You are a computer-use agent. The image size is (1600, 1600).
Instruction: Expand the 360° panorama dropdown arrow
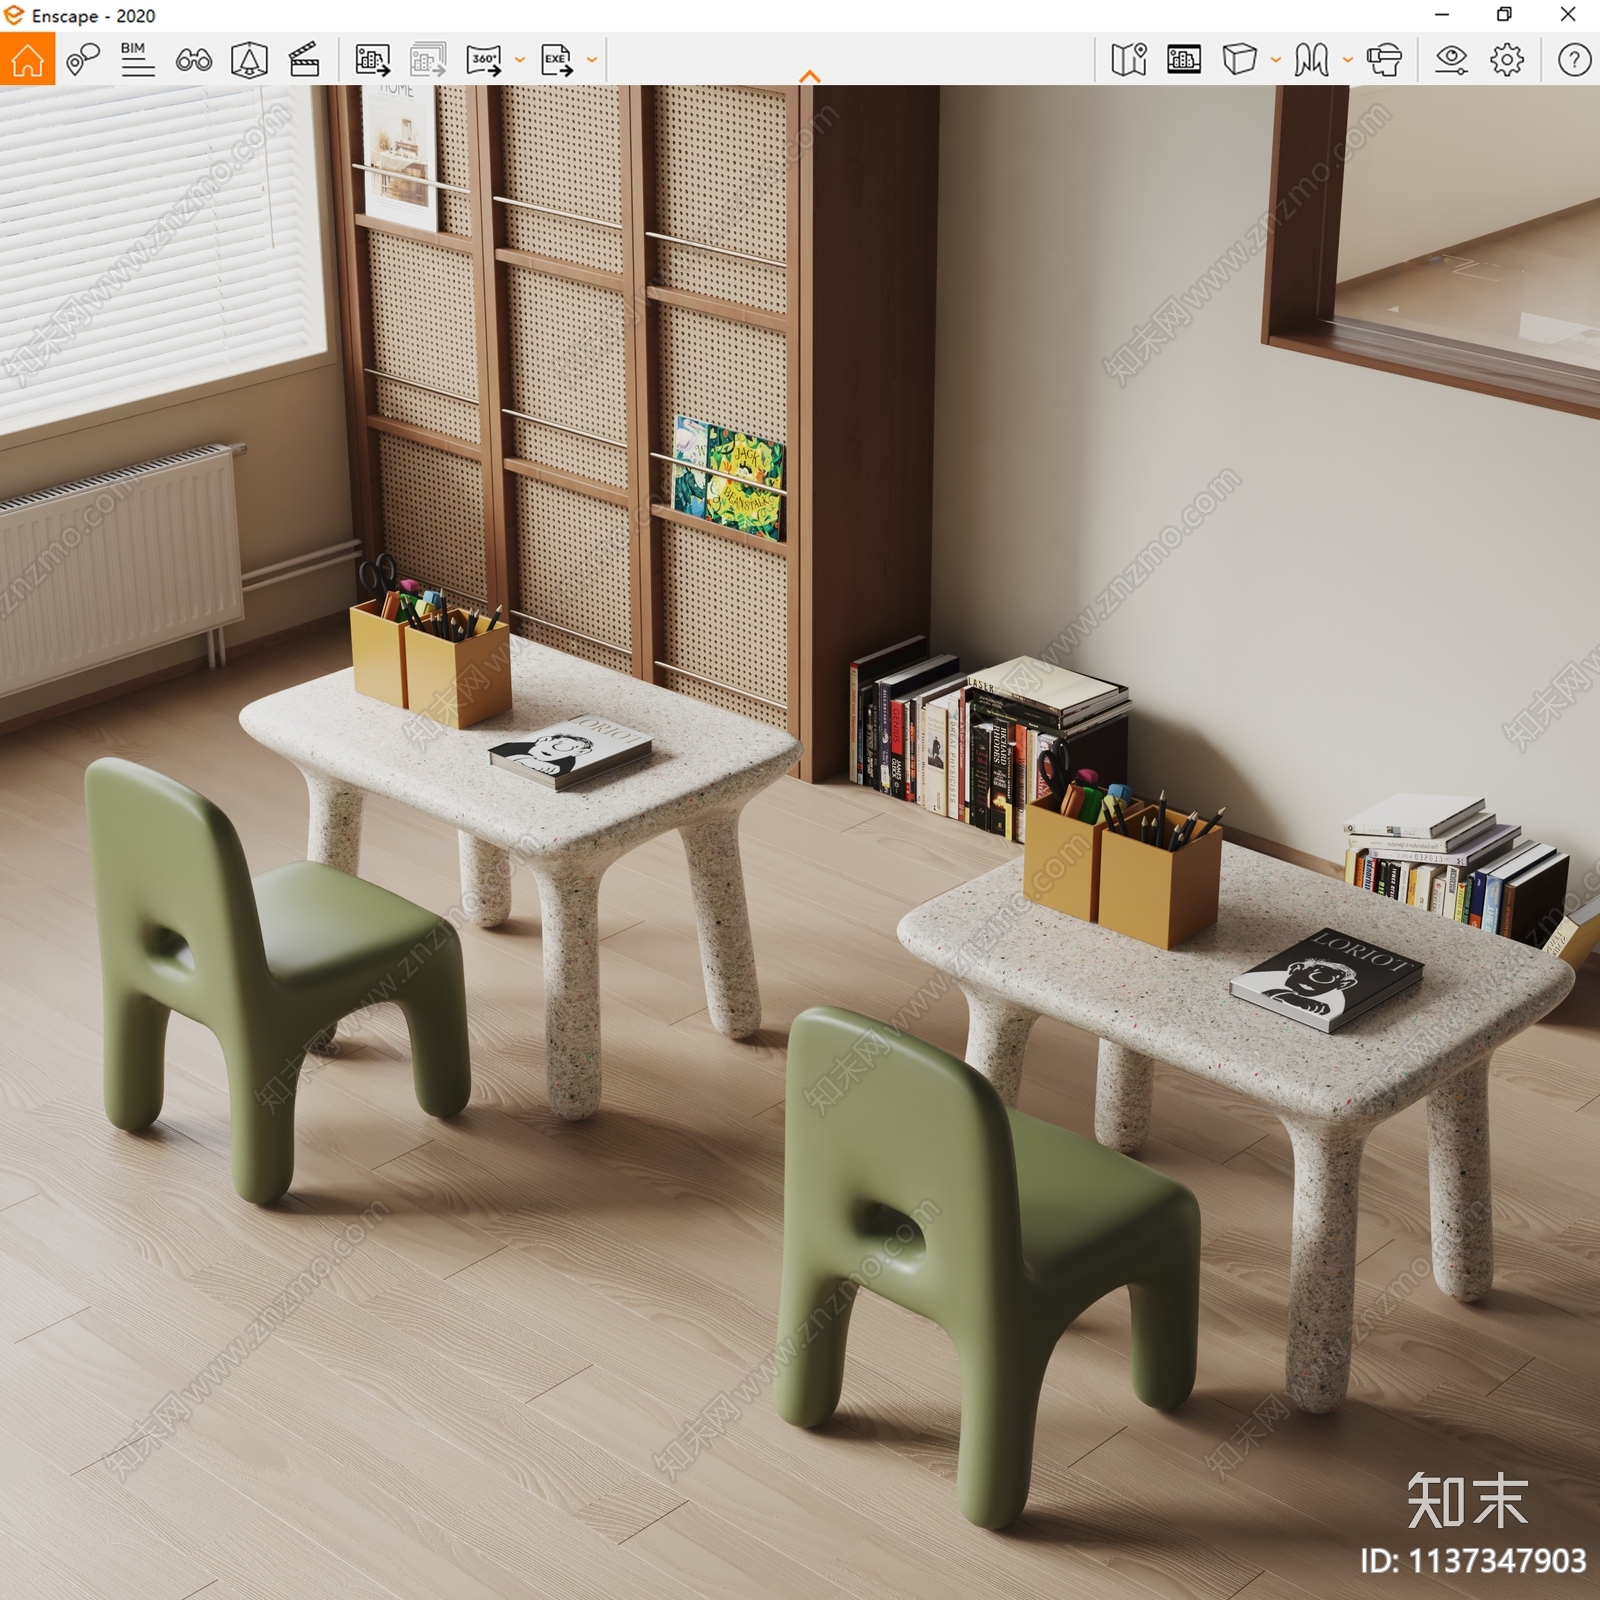520,60
